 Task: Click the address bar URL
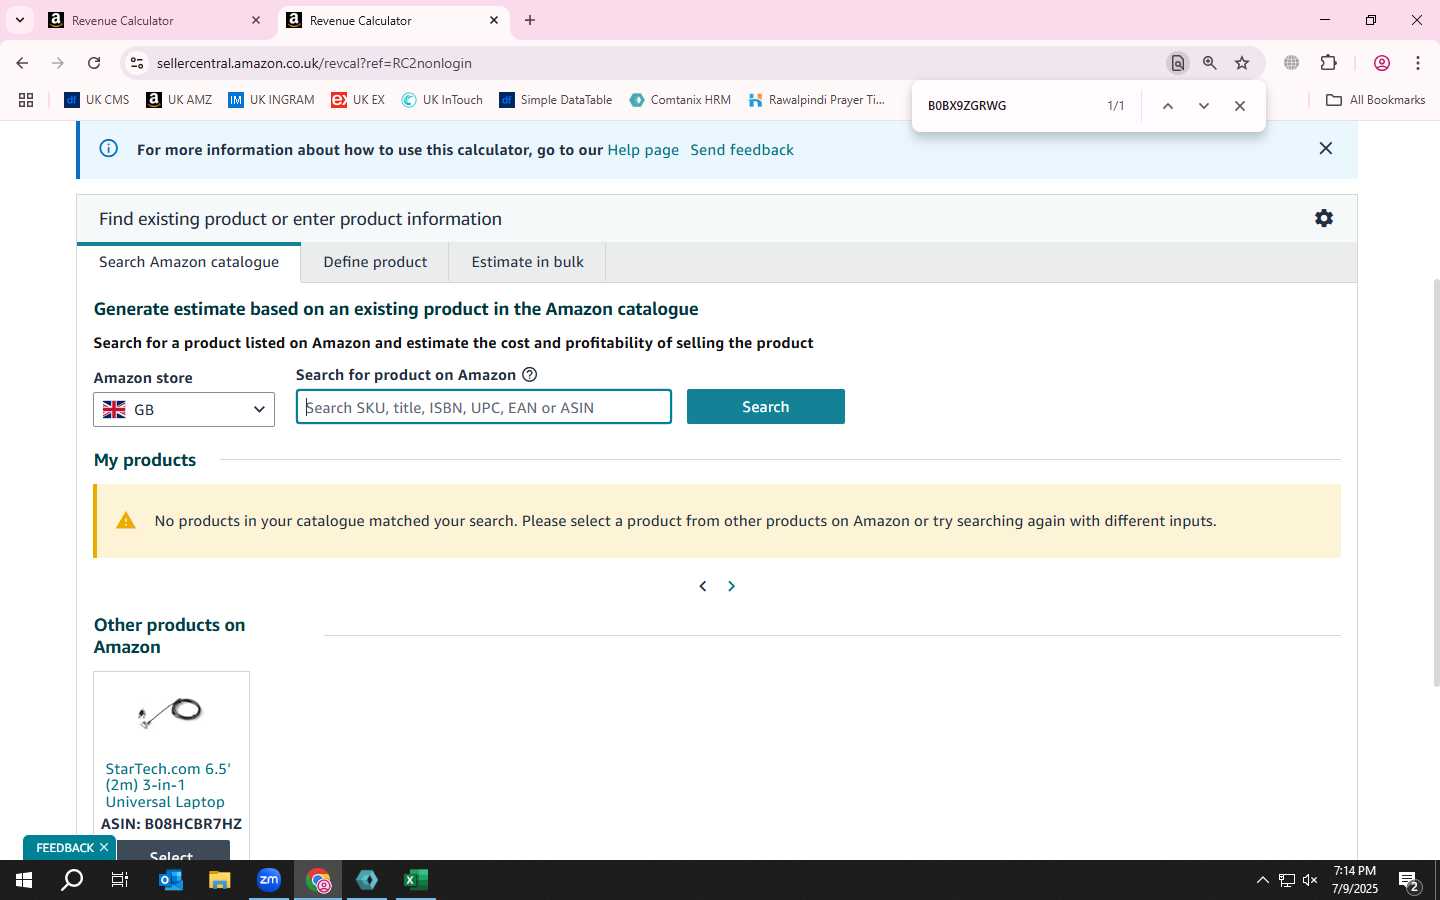(x=314, y=63)
